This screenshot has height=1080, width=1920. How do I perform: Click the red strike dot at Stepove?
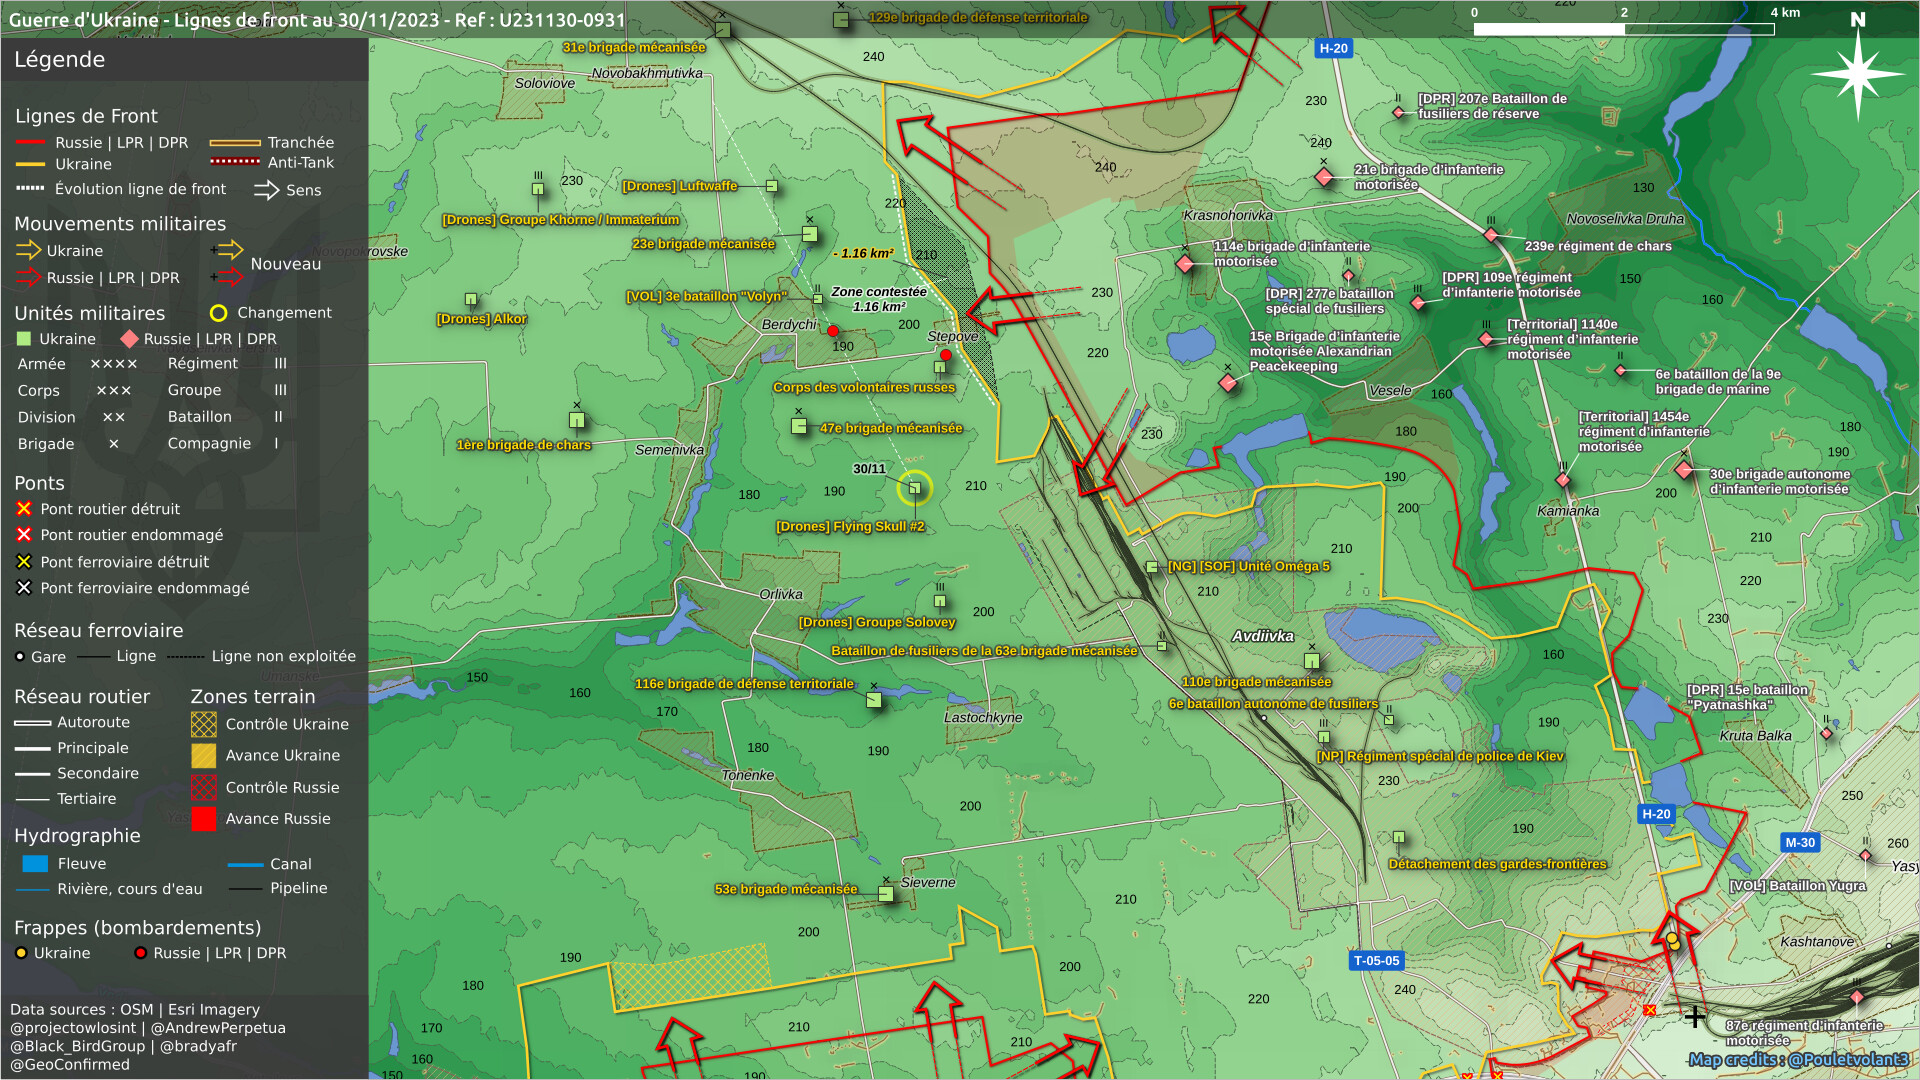click(x=946, y=354)
